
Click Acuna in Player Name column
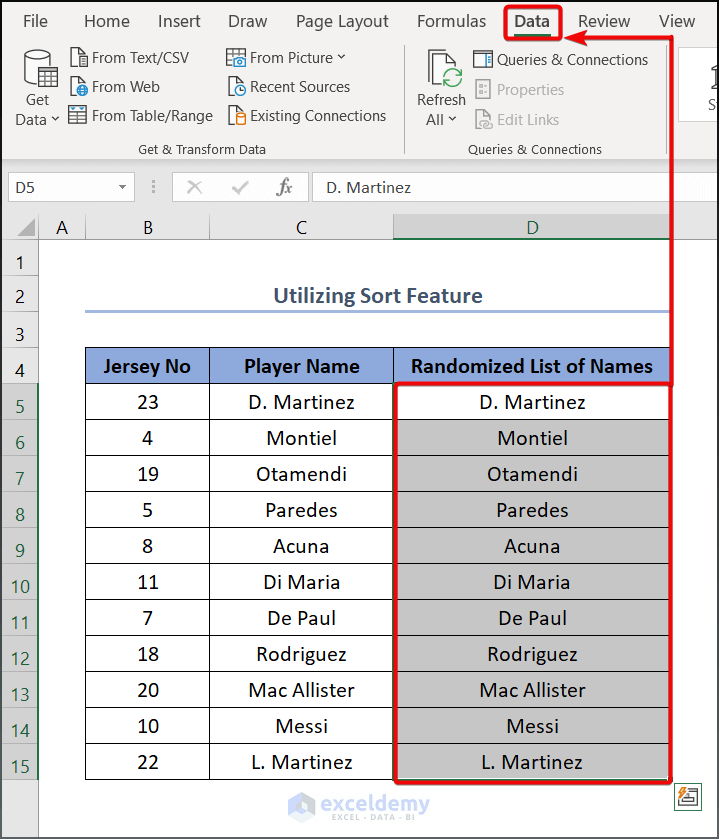(301, 546)
